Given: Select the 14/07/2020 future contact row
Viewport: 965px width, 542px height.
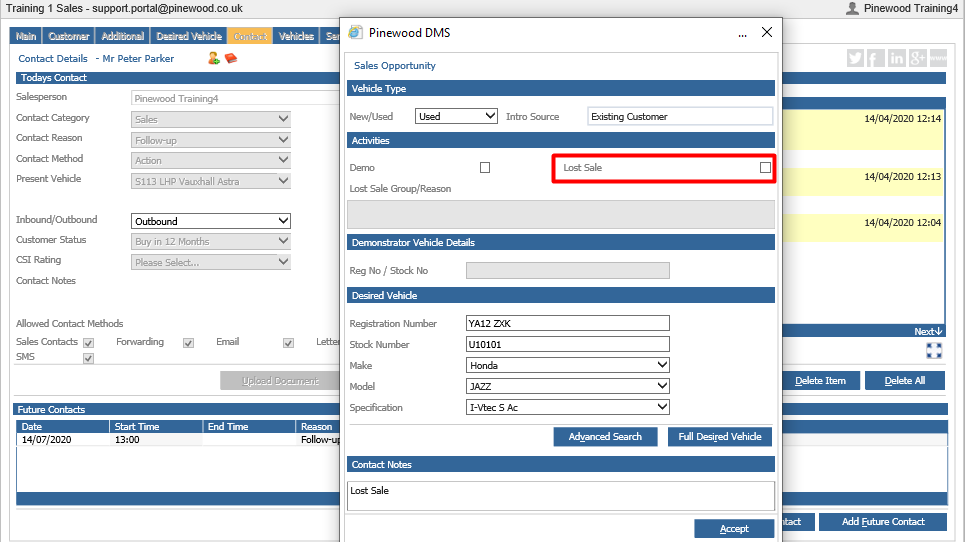Looking at the screenshot, I should (178, 440).
